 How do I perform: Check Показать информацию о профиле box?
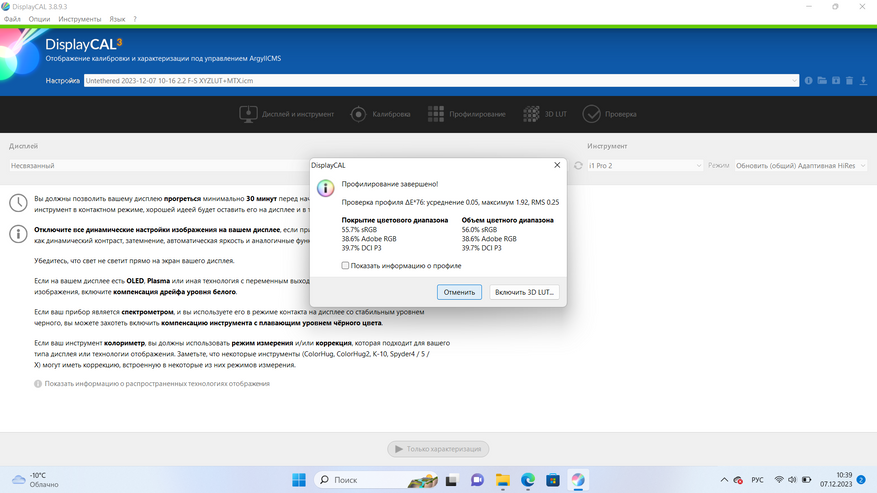point(345,266)
